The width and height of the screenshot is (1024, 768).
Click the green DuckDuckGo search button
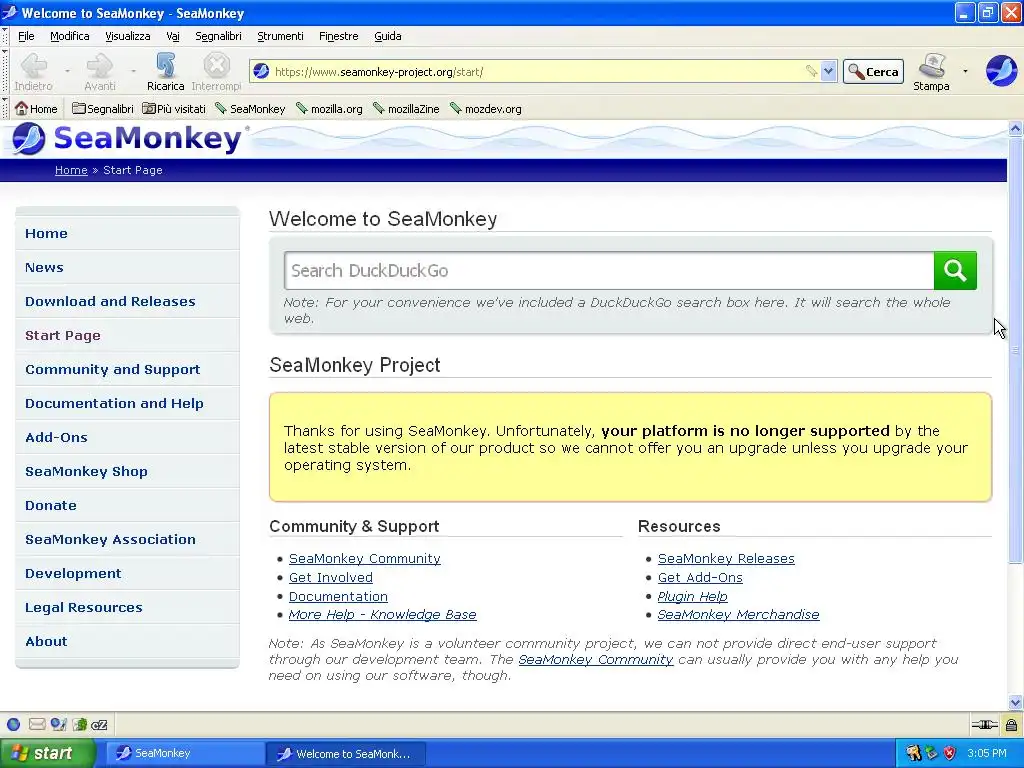click(x=955, y=270)
